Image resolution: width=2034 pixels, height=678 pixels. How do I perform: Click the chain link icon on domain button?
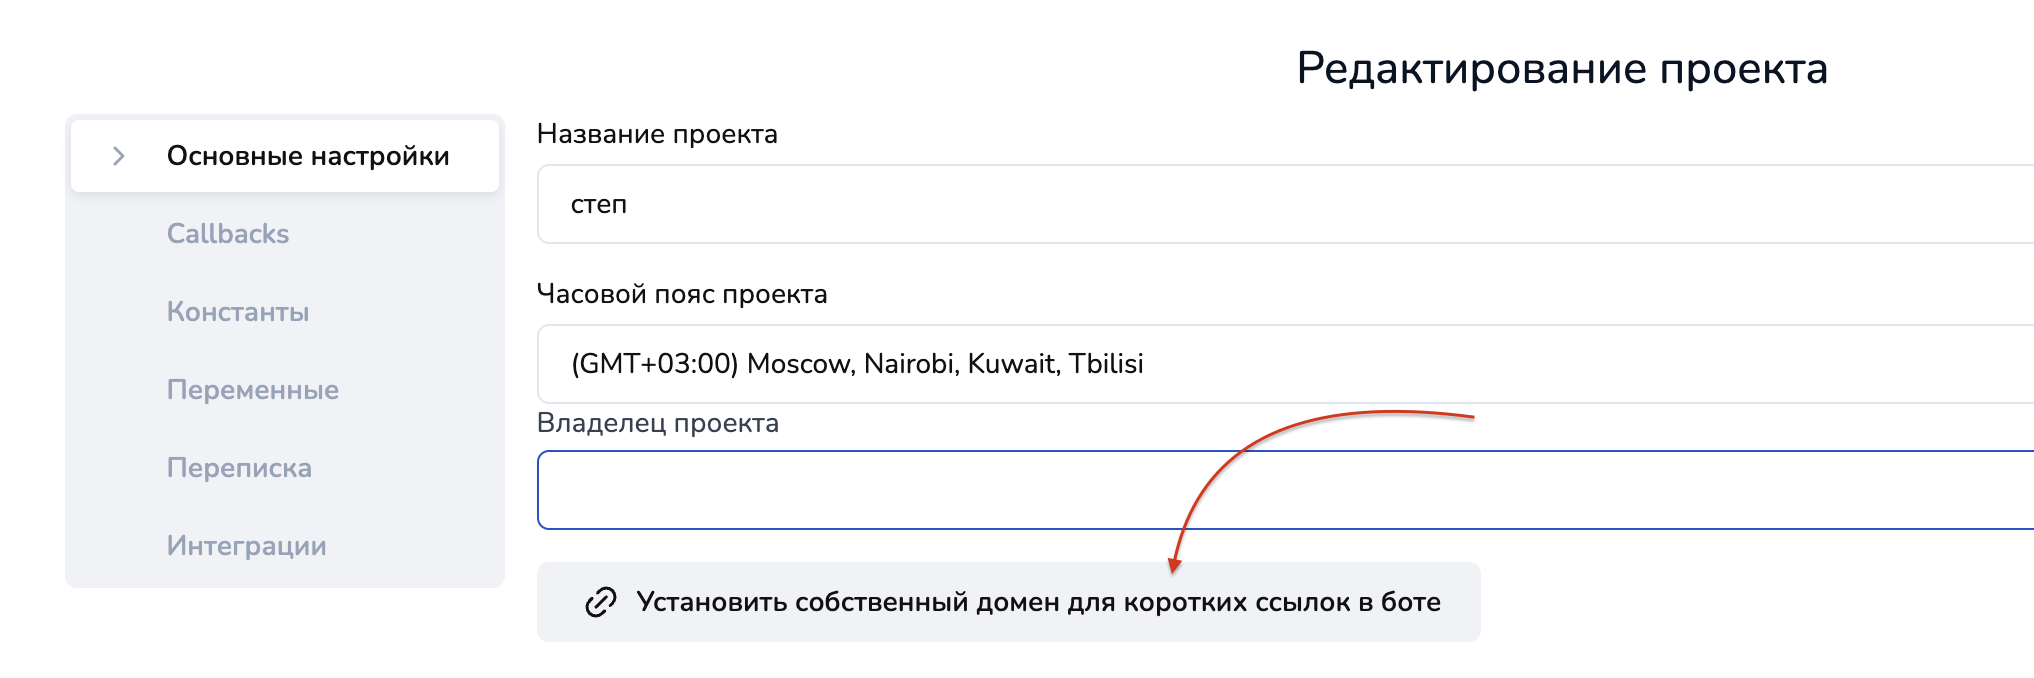coord(600,602)
